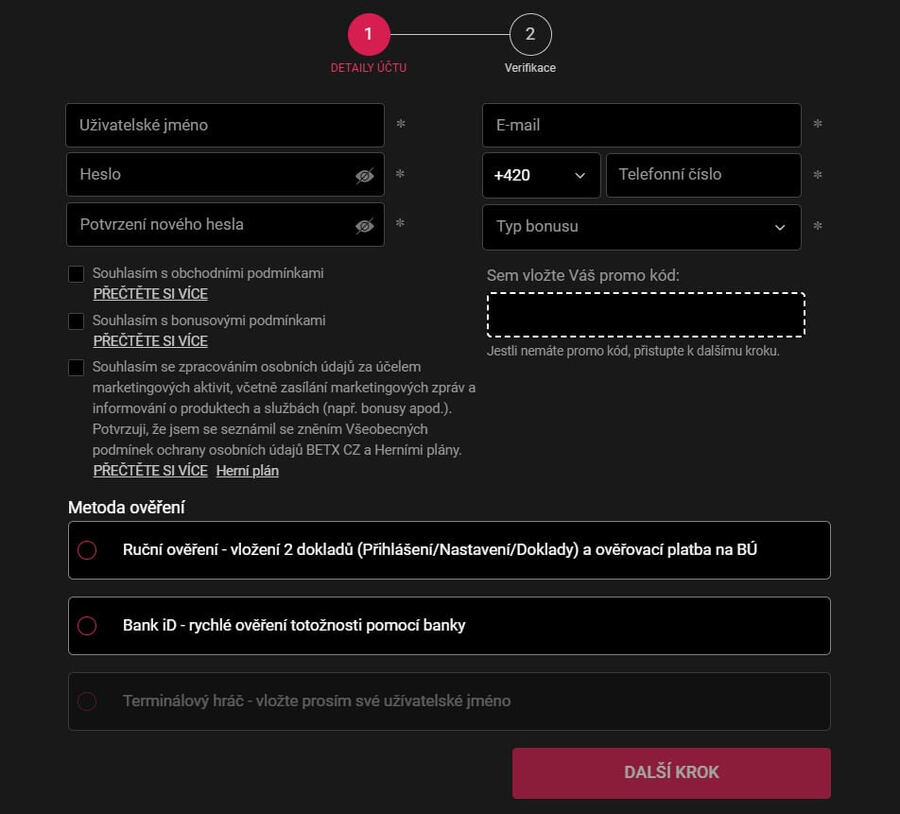Focus the Uživatelské jméno input field
Viewport: 900px width, 814px height.
(225, 125)
